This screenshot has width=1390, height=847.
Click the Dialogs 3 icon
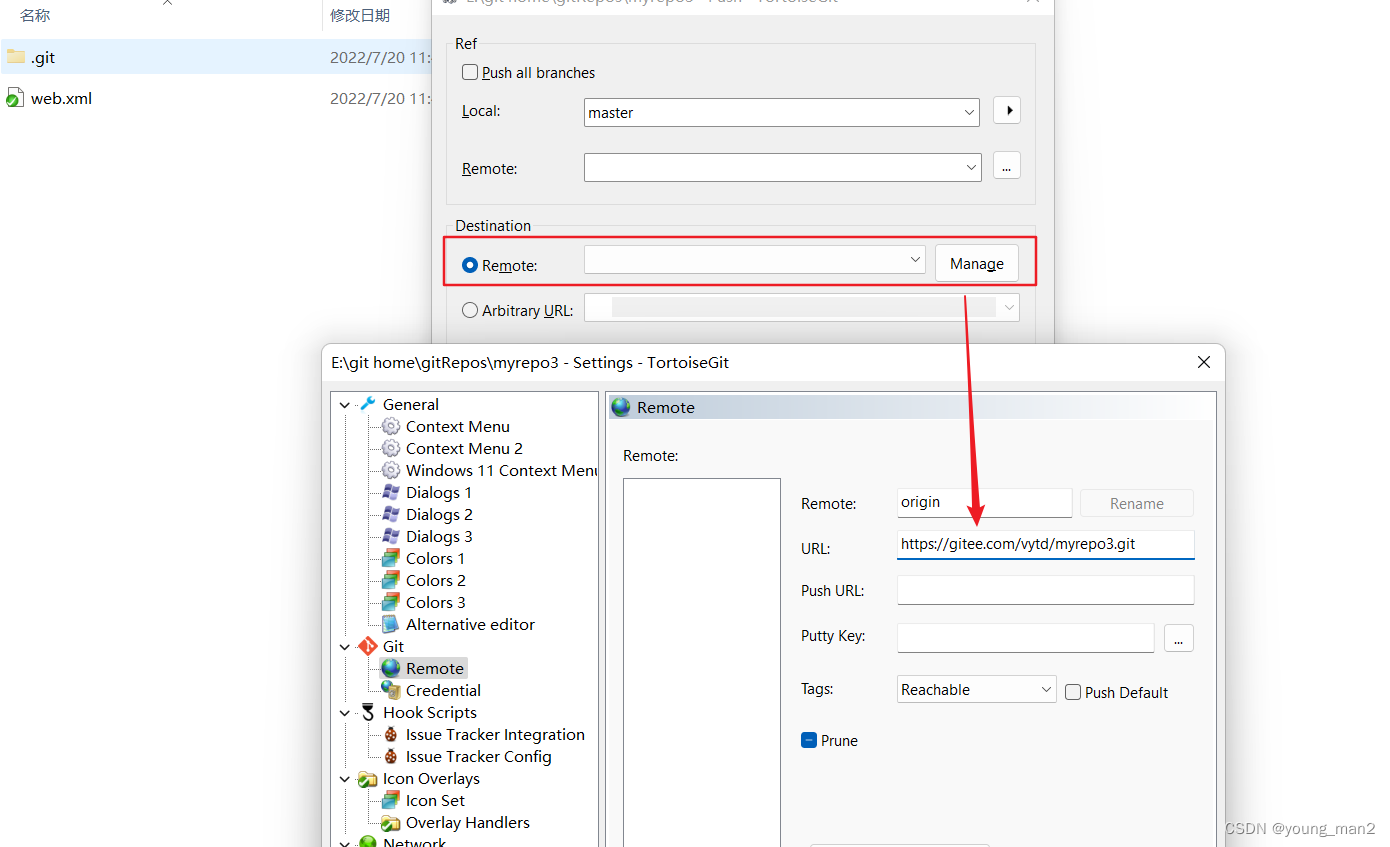pyautogui.click(x=391, y=536)
